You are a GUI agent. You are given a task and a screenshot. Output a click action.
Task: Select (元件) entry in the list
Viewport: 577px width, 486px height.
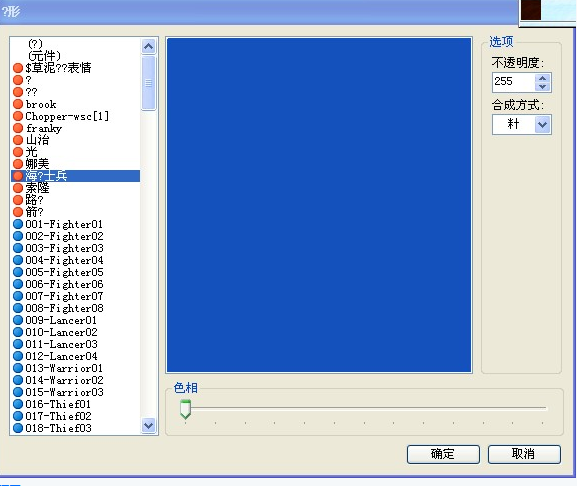[44, 56]
